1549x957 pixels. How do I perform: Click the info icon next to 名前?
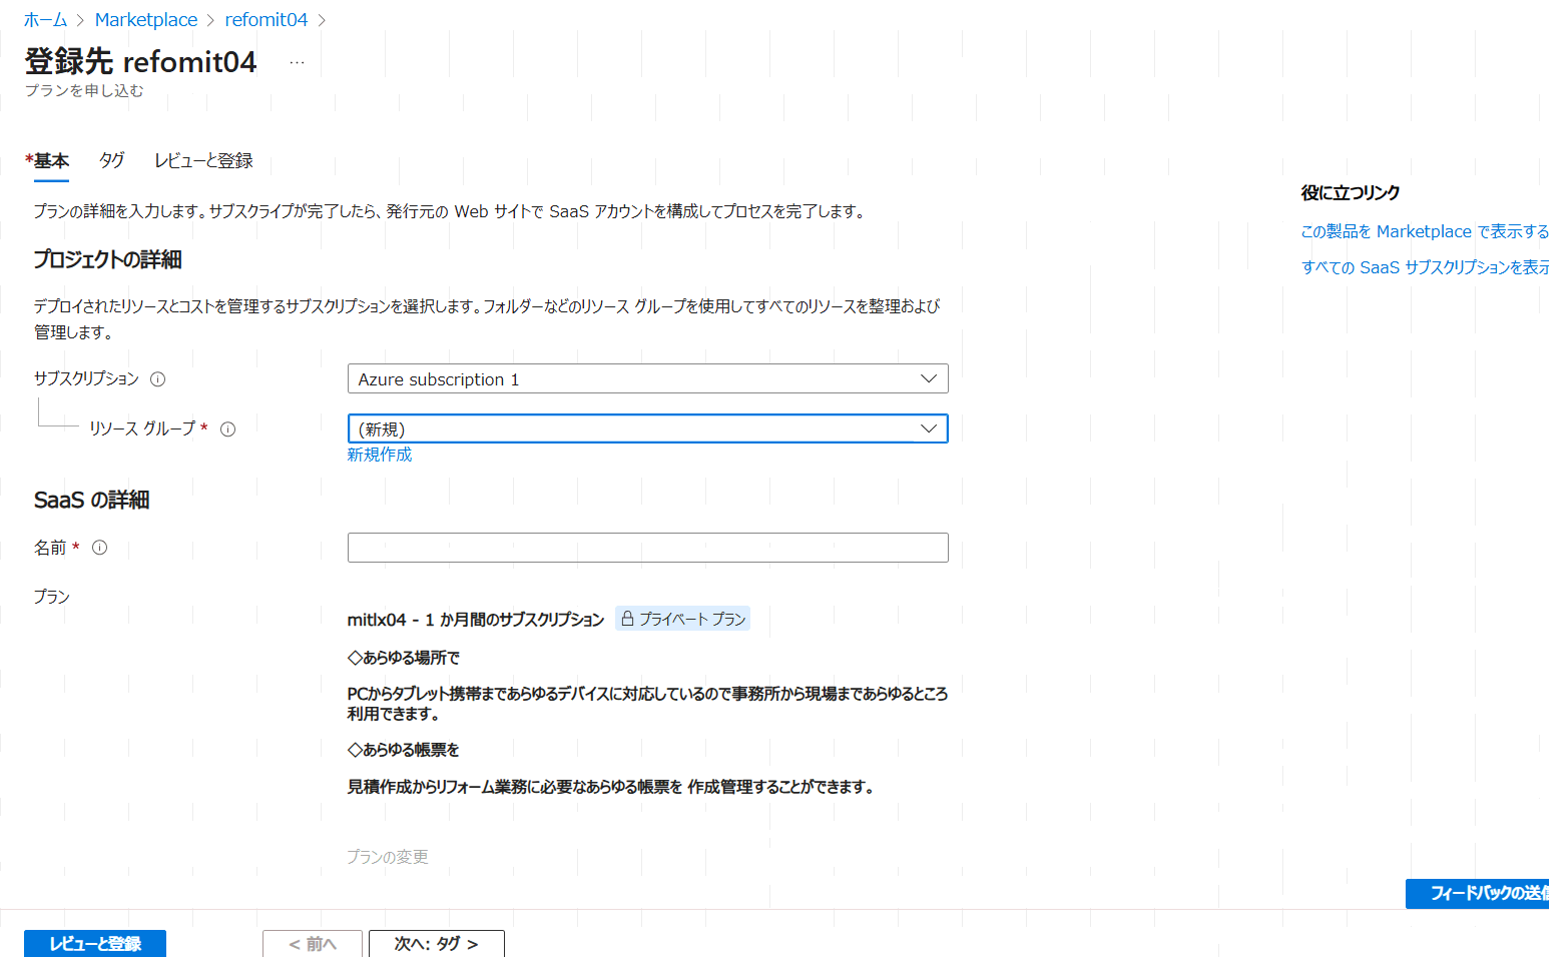coord(100,548)
